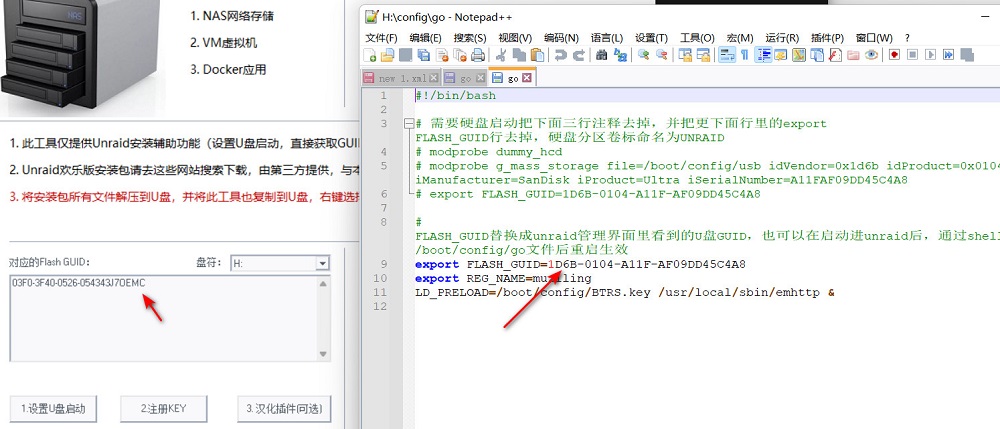Click the LD_PRELOAD line in editor

coord(625,293)
